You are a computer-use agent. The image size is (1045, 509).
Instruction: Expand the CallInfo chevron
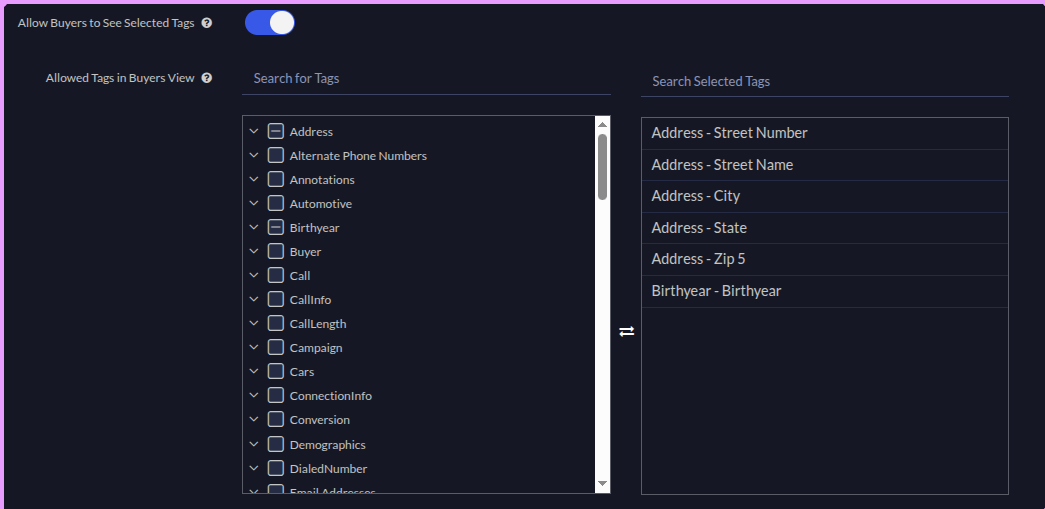tap(253, 299)
